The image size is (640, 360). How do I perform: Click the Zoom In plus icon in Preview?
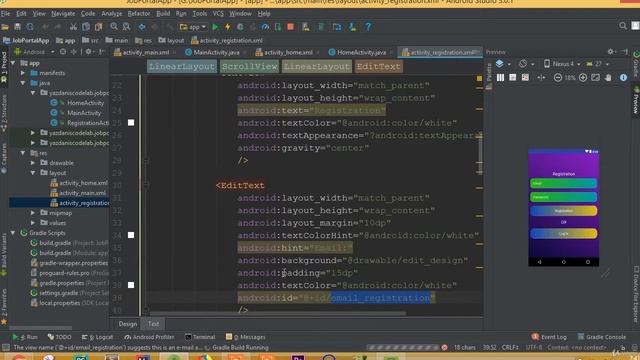pyautogui.click(x=583, y=78)
